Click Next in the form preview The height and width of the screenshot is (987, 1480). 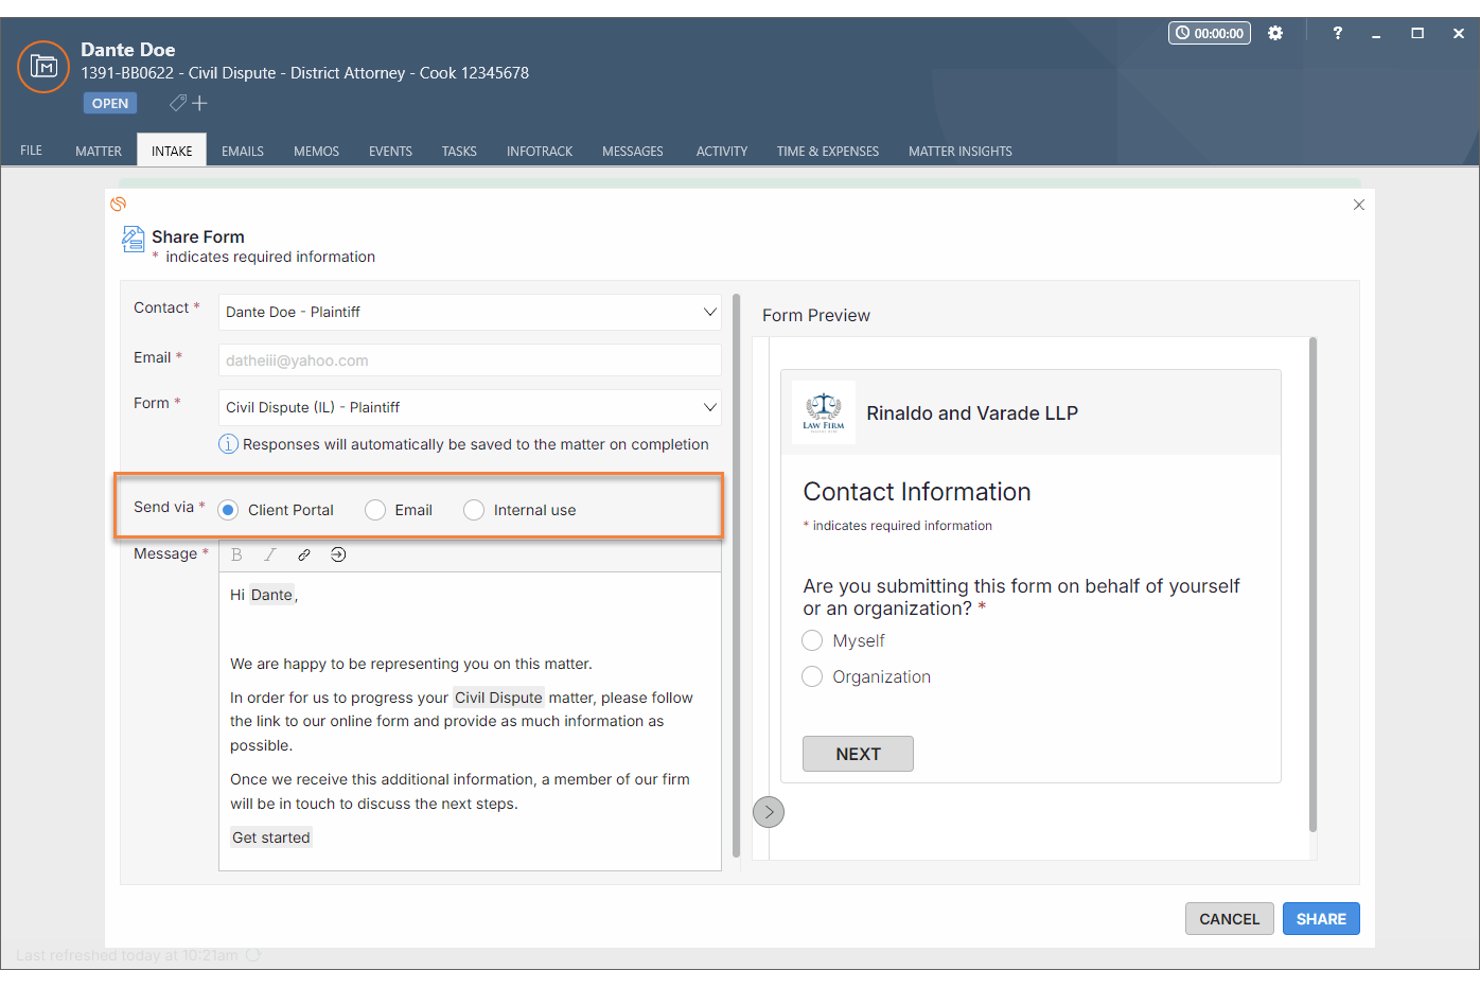pyautogui.click(x=858, y=754)
